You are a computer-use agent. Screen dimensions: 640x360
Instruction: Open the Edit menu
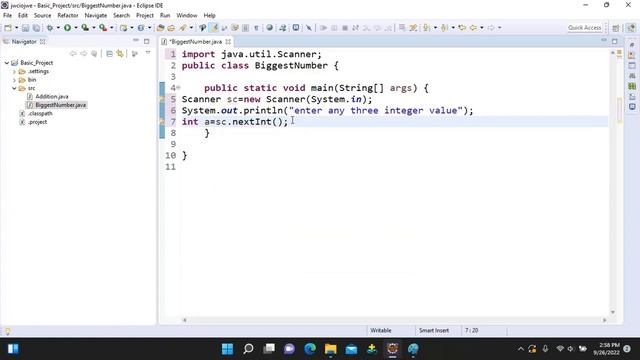(23, 15)
